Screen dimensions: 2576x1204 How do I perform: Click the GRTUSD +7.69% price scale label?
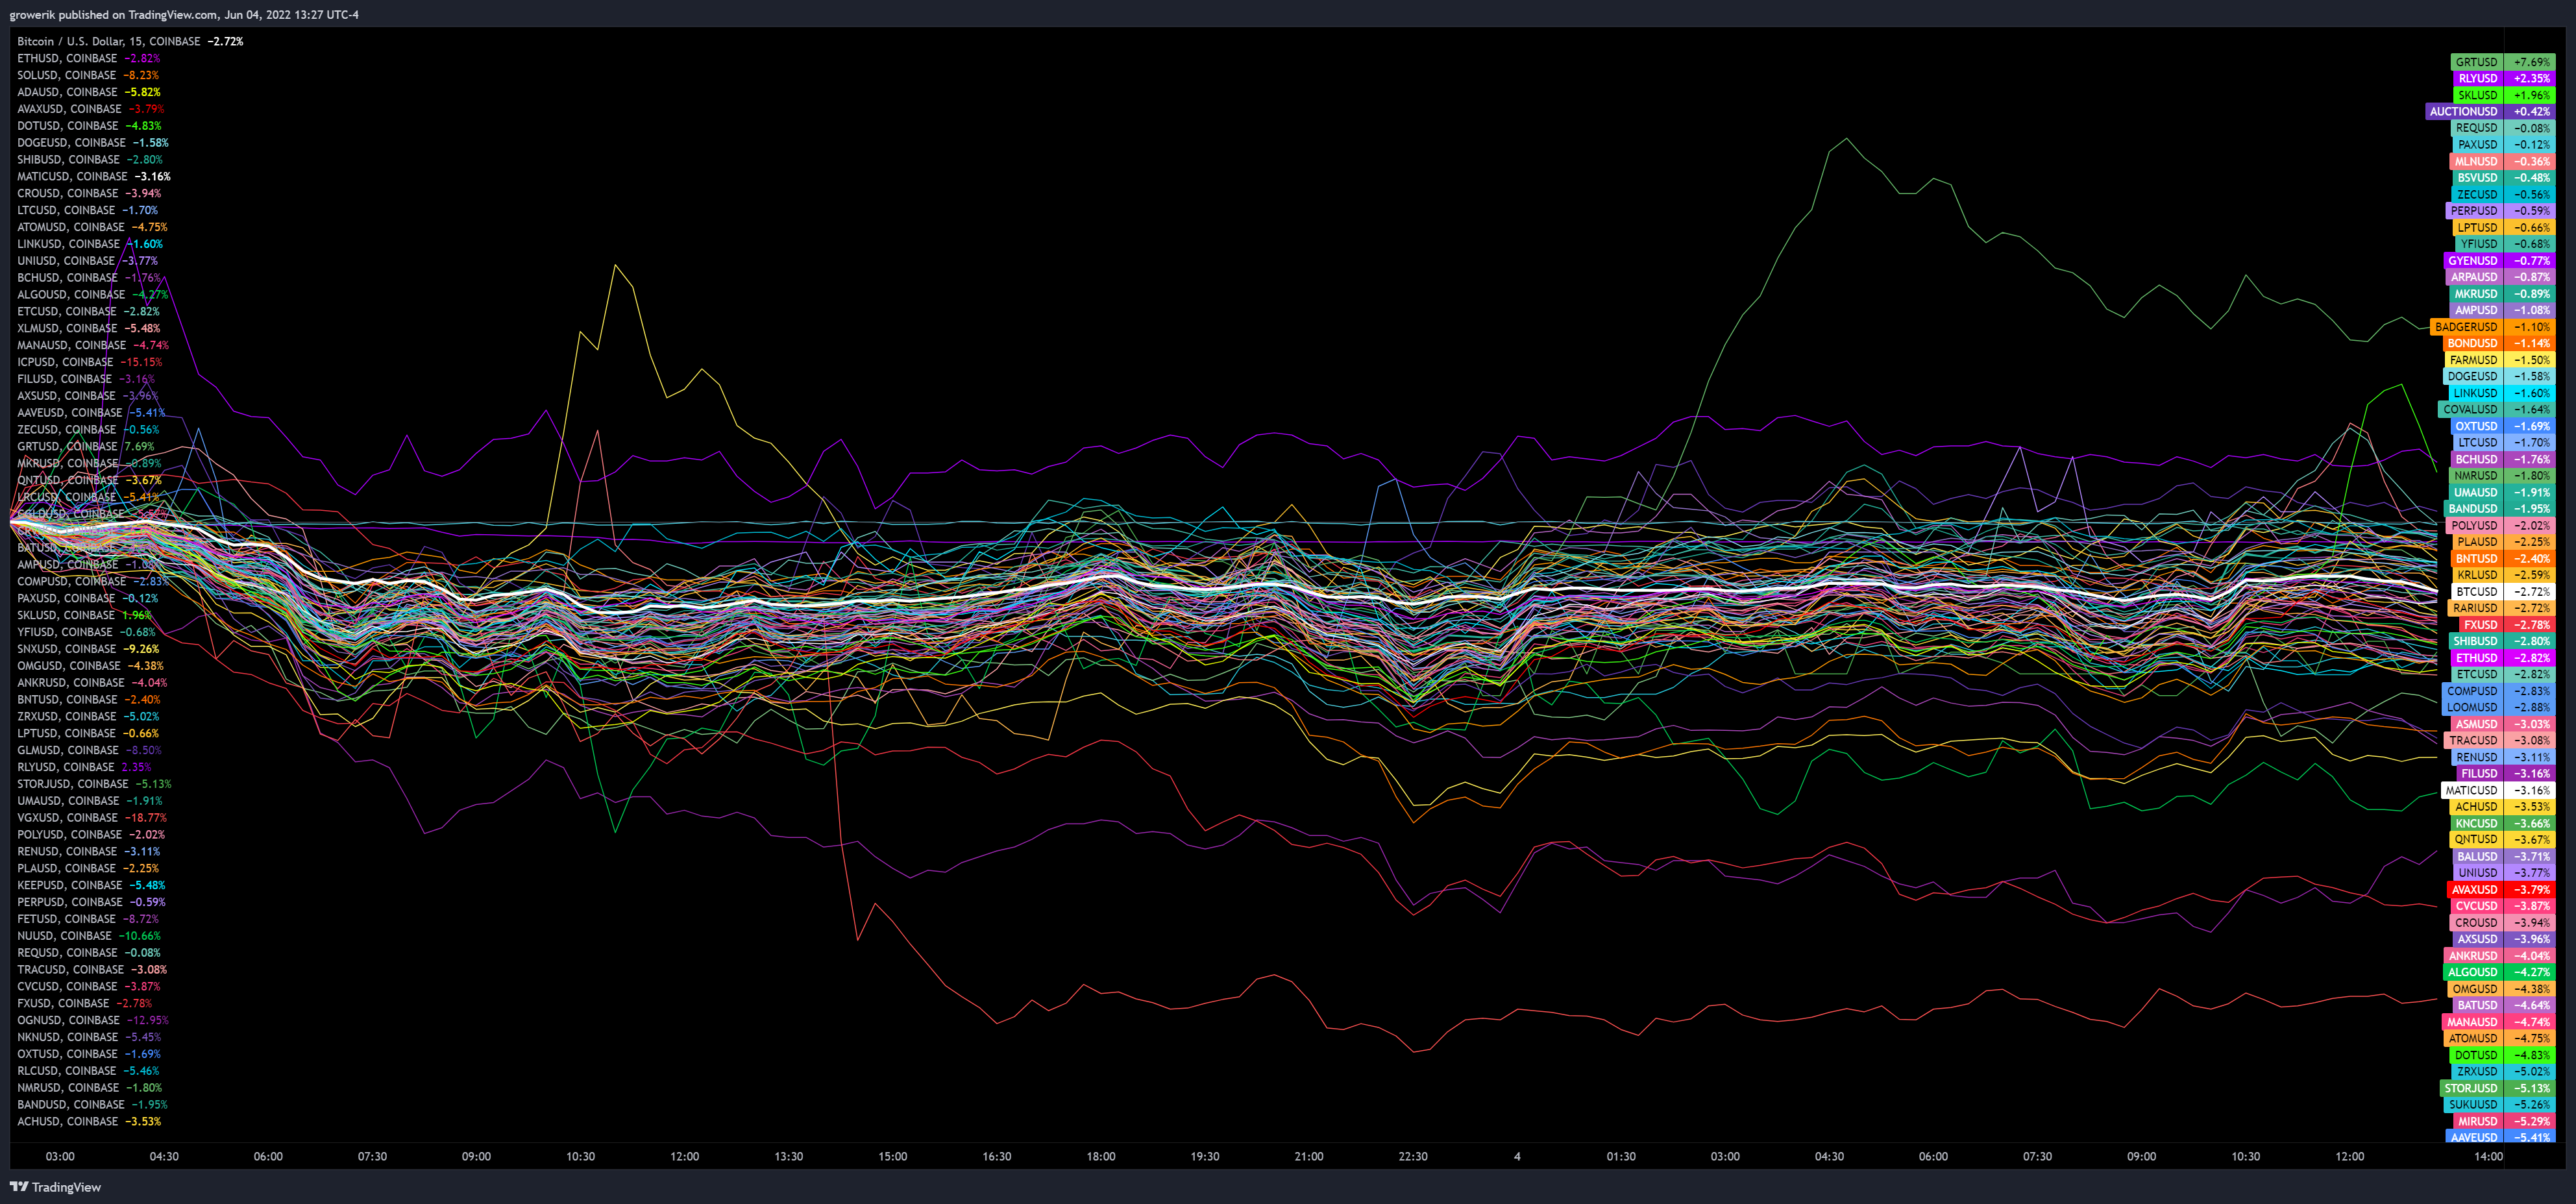2503,62
